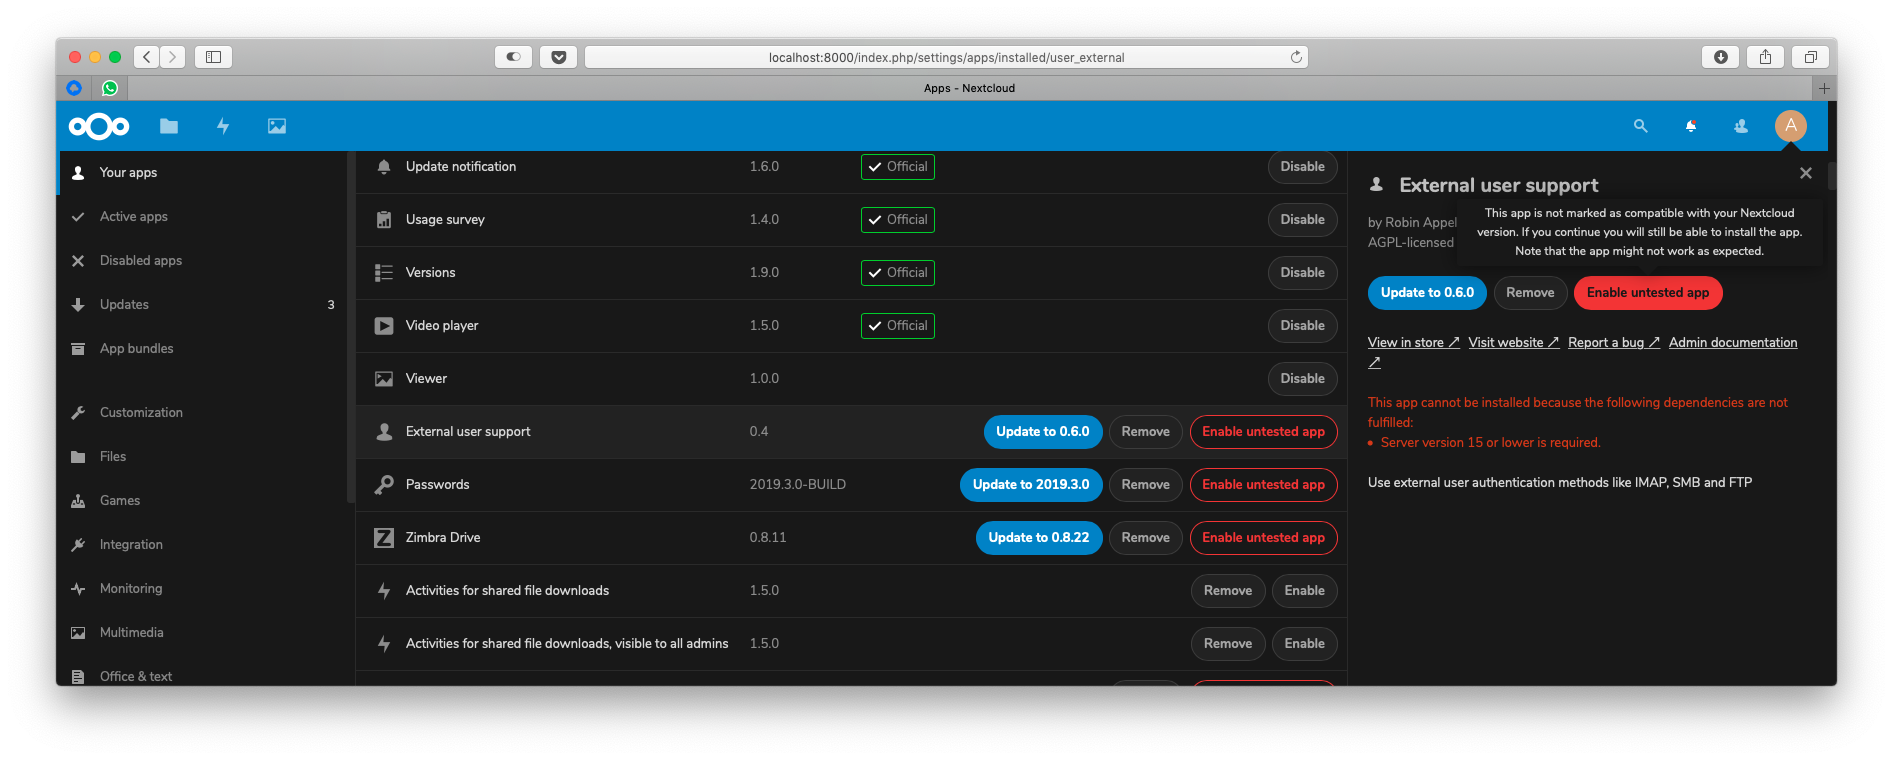Go forward using Safari forward arrow
Screen dimensions: 1893x760
[173, 57]
